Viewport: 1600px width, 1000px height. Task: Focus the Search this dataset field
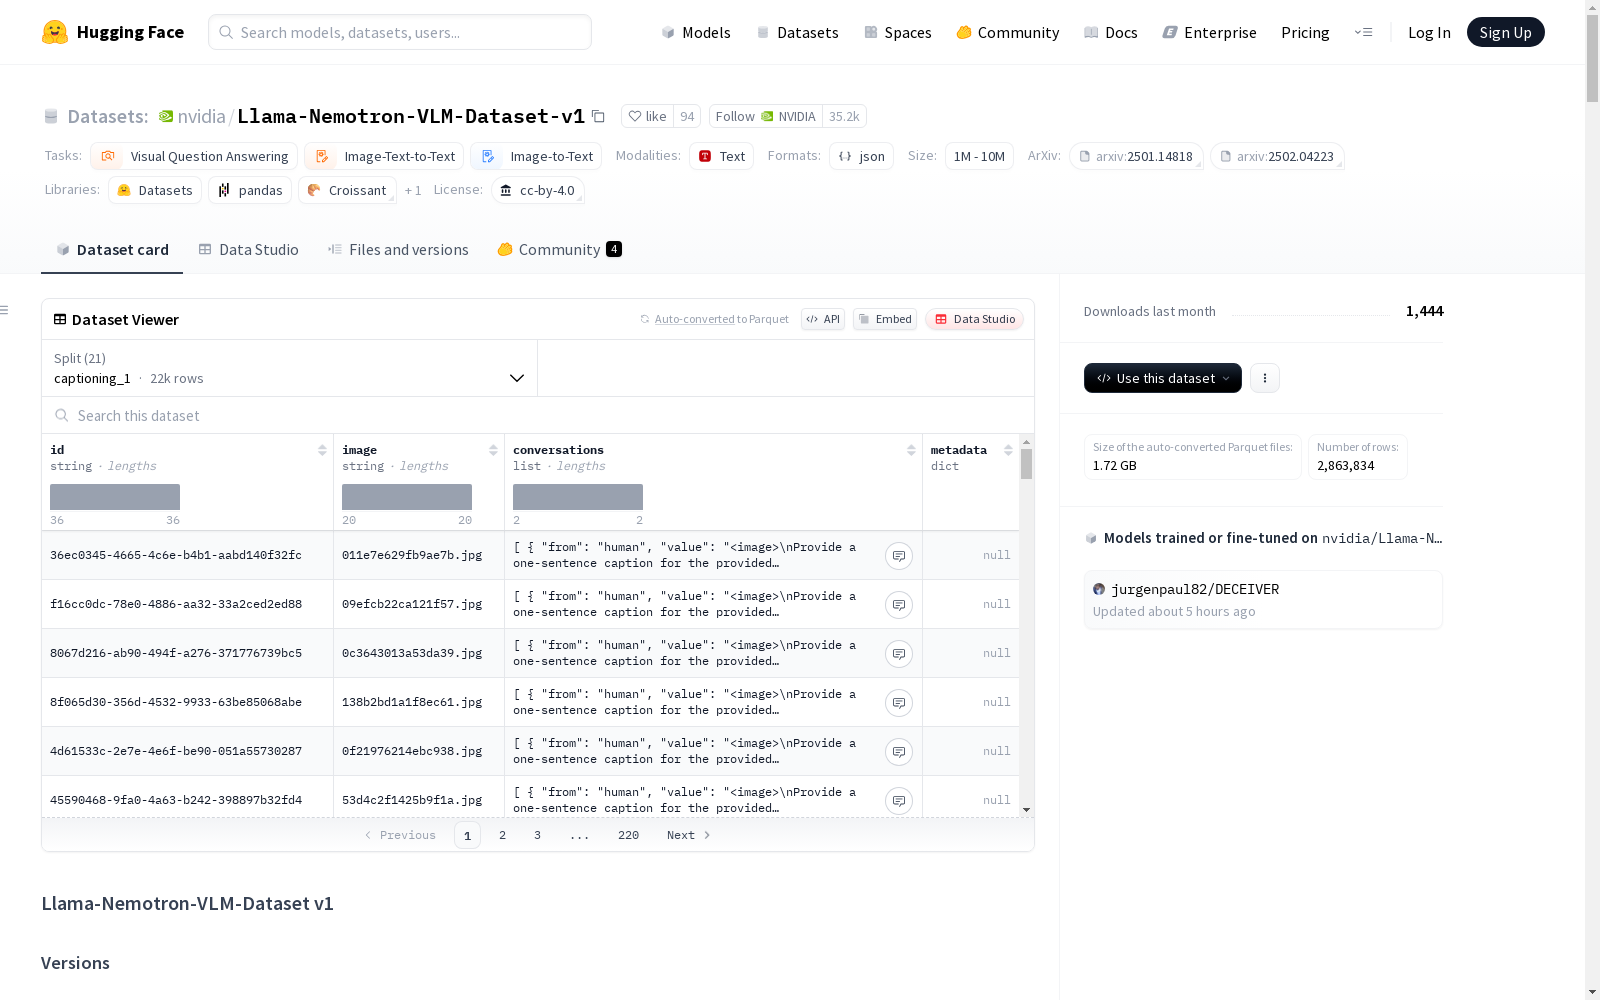tap(538, 415)
